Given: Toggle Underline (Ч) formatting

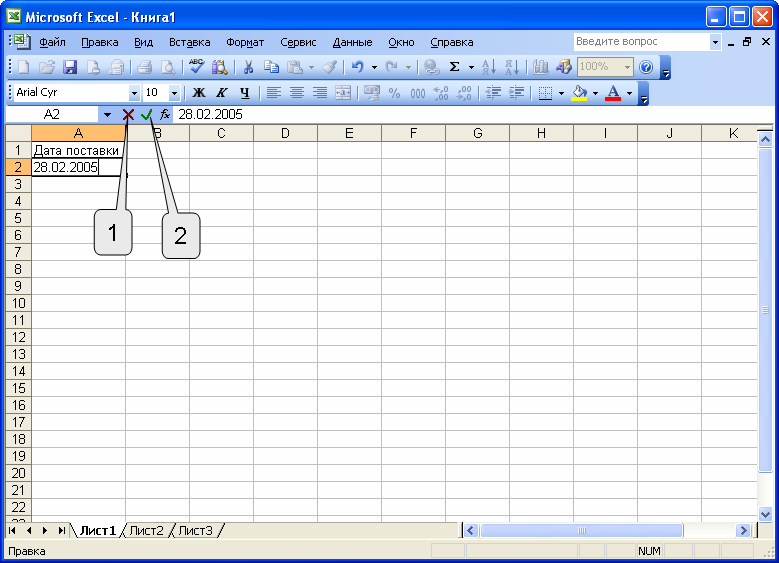Looking at the screenshot, I should 244,93.
